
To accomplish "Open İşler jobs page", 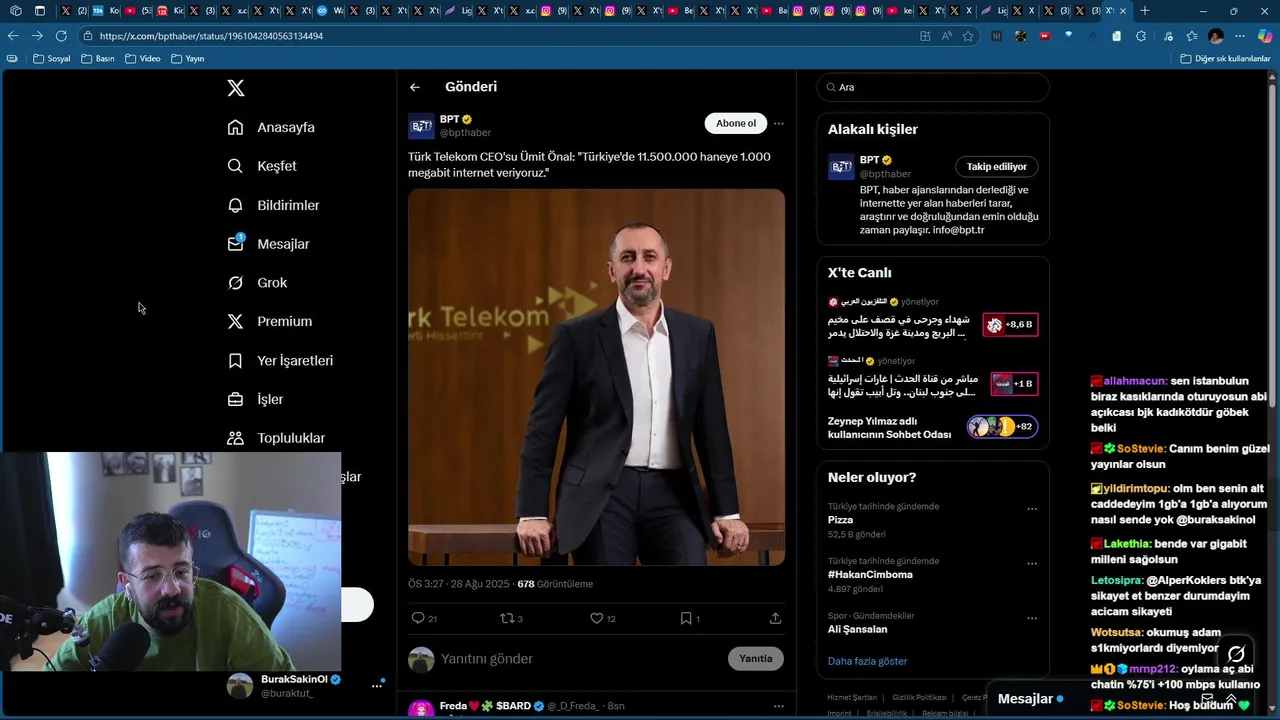I will (x=255, y=399).
